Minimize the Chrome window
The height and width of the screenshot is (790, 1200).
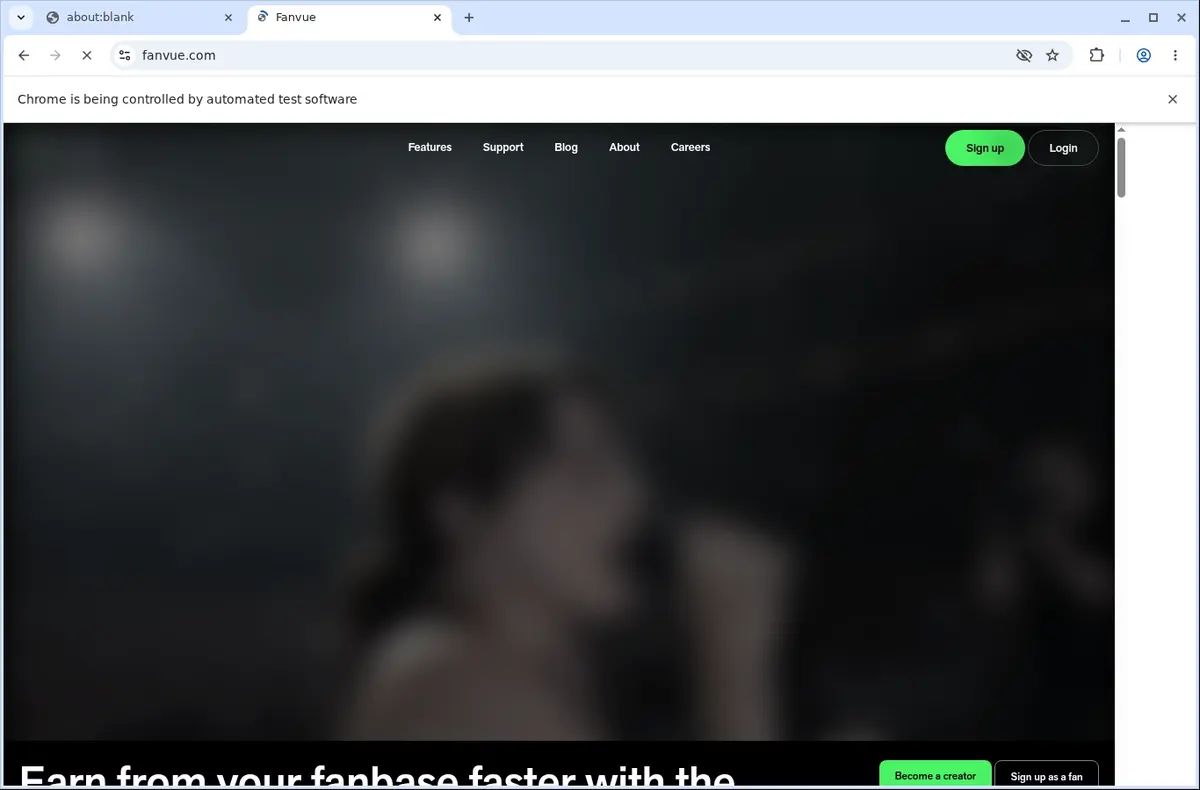click(x=1126, y=17)
